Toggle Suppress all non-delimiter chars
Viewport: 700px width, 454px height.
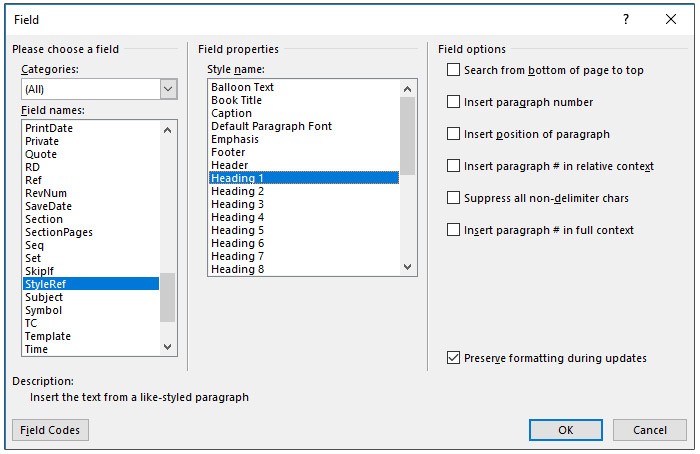coord(454,198)
